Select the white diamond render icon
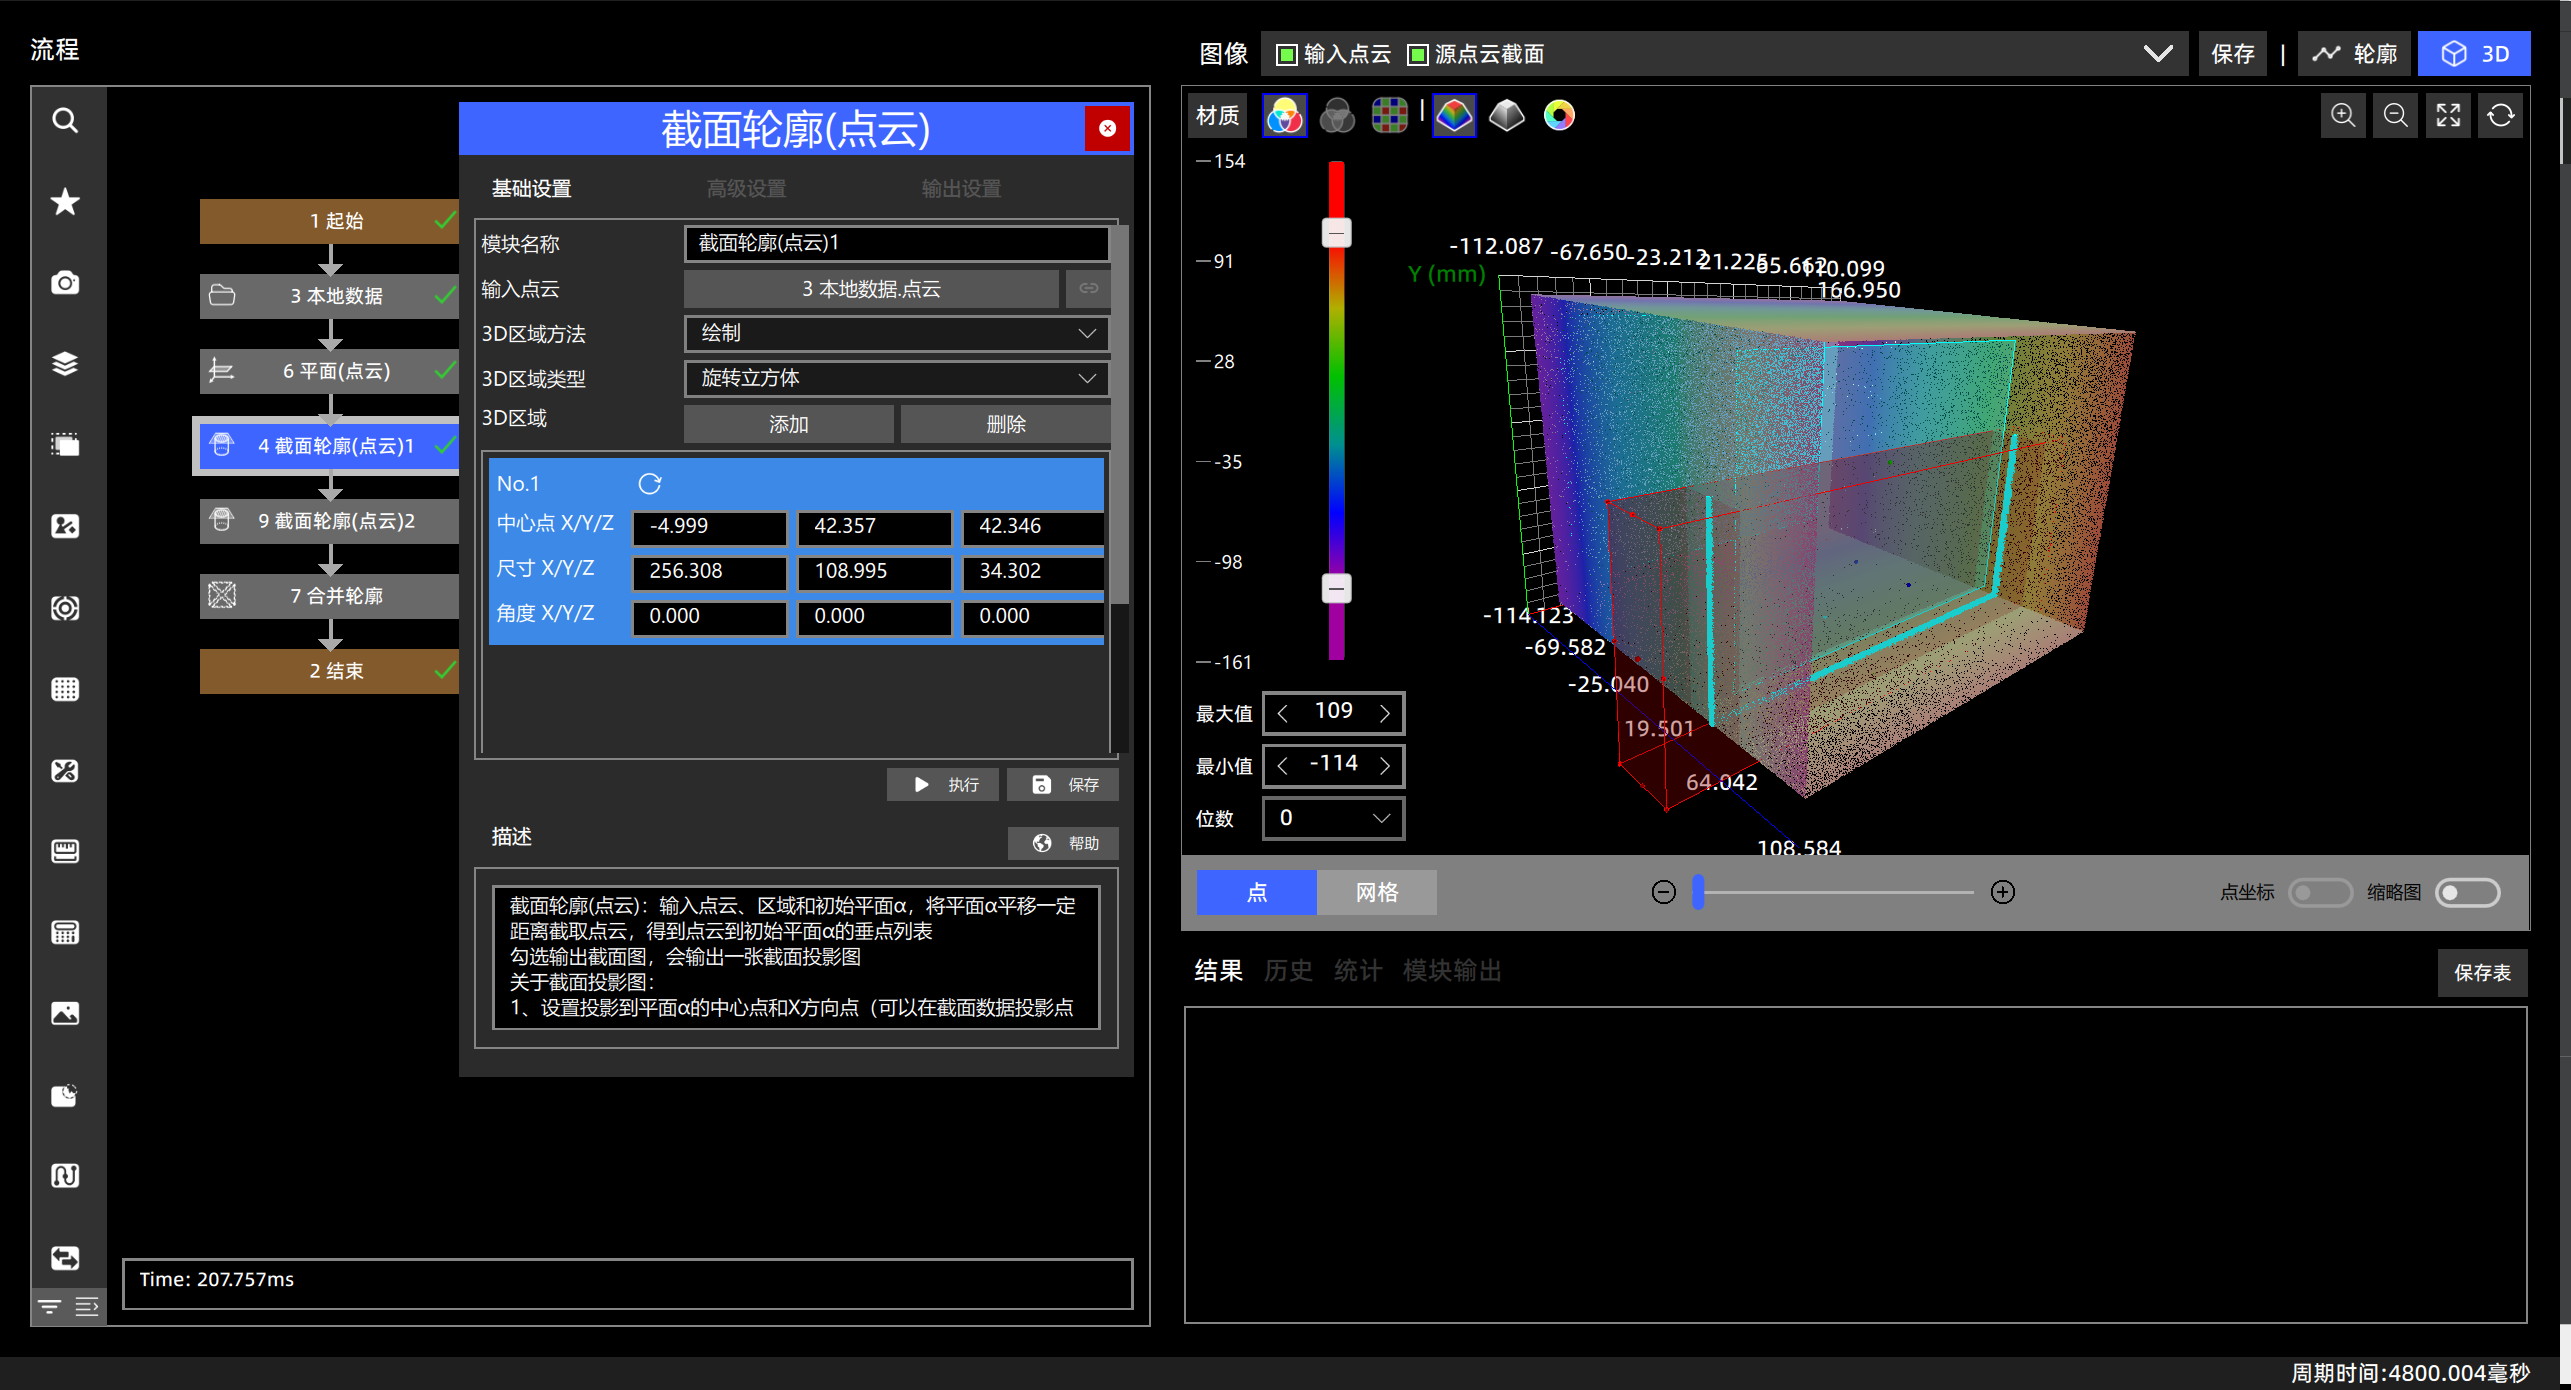The height and width of the screenshot is (1390, 2571). [1507, 116]
